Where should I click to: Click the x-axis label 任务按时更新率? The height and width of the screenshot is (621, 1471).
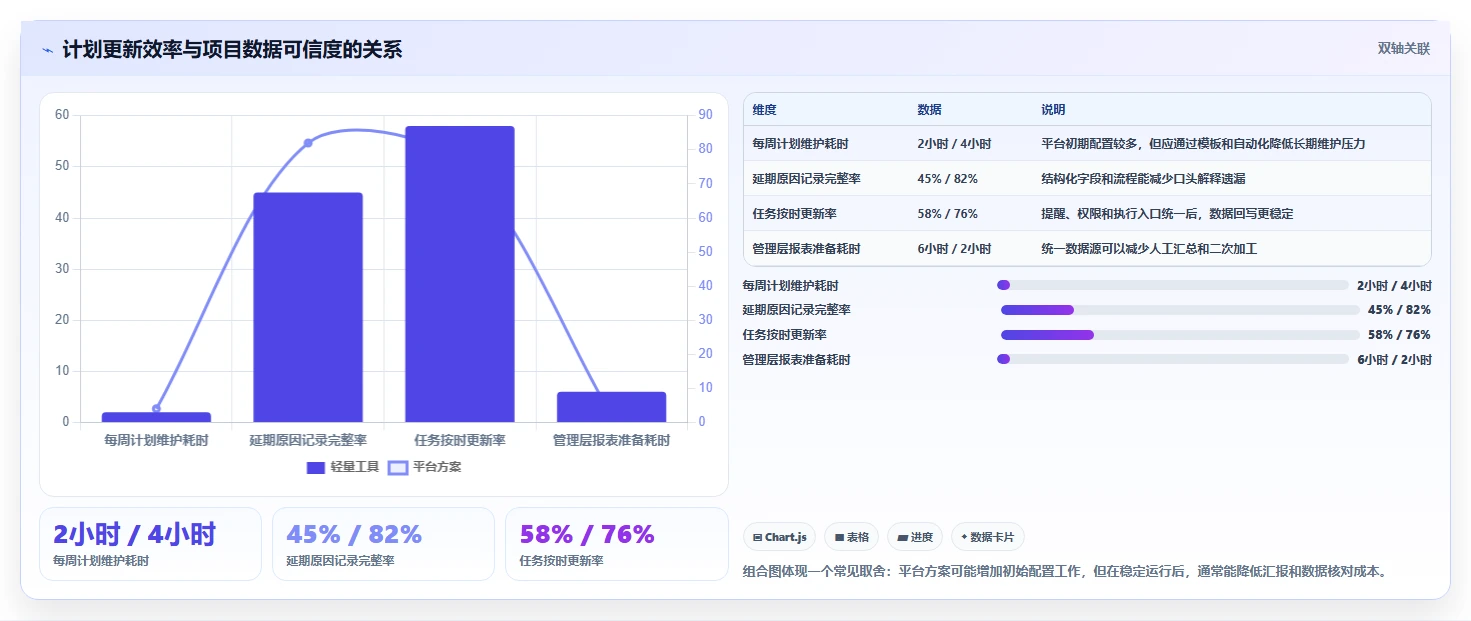(460, 440)
